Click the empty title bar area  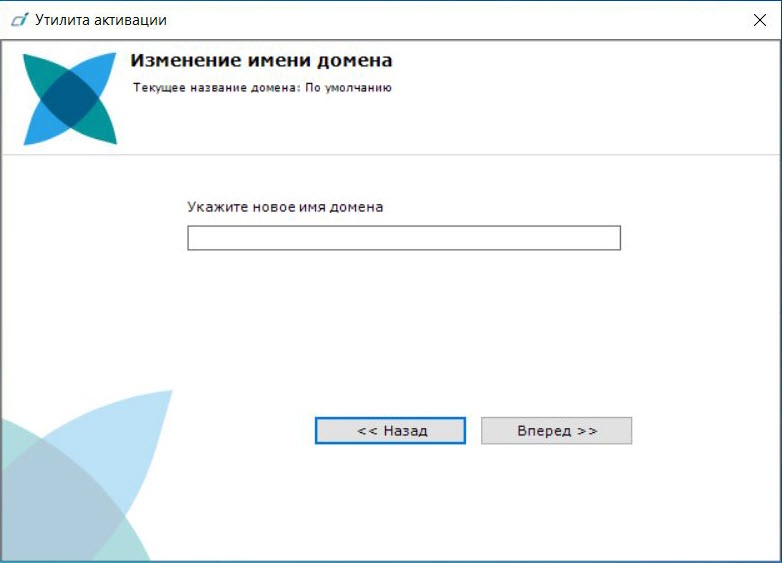(450, 20)
